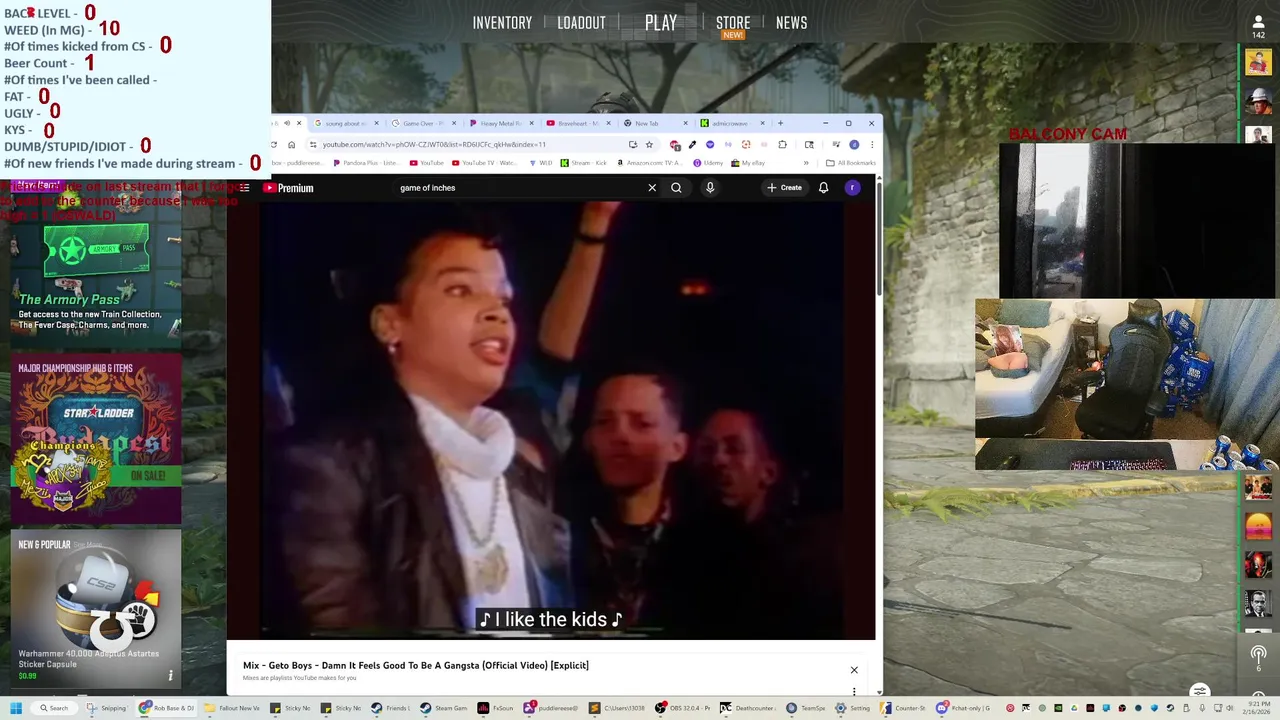Screen dimensions: 1280x720
Task: Click the info icon on the sticker capsule card
Action: point(170,676)
